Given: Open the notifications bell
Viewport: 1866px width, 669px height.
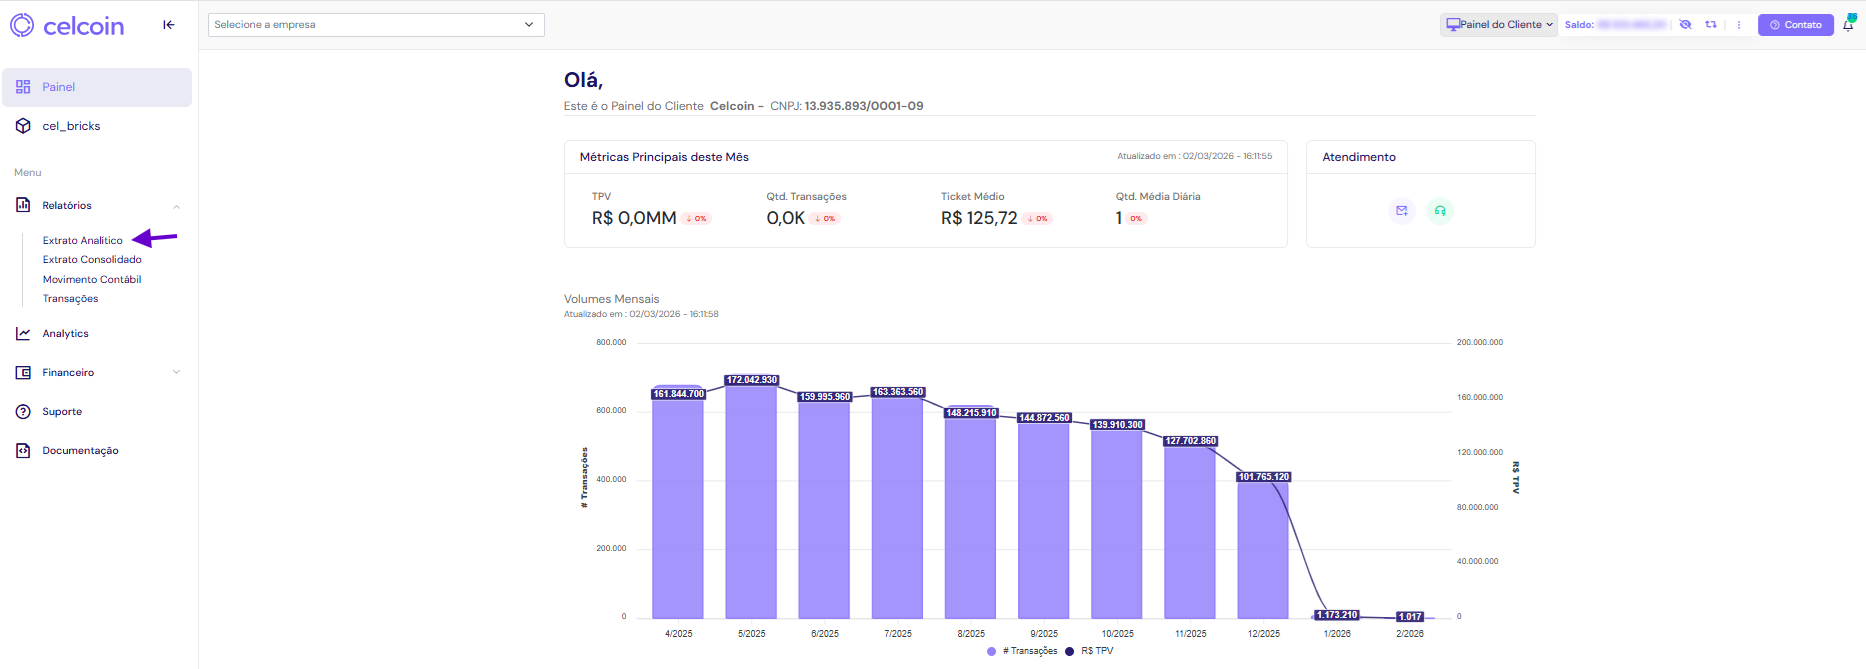Looking at the screenshot, I should 1848,25.
